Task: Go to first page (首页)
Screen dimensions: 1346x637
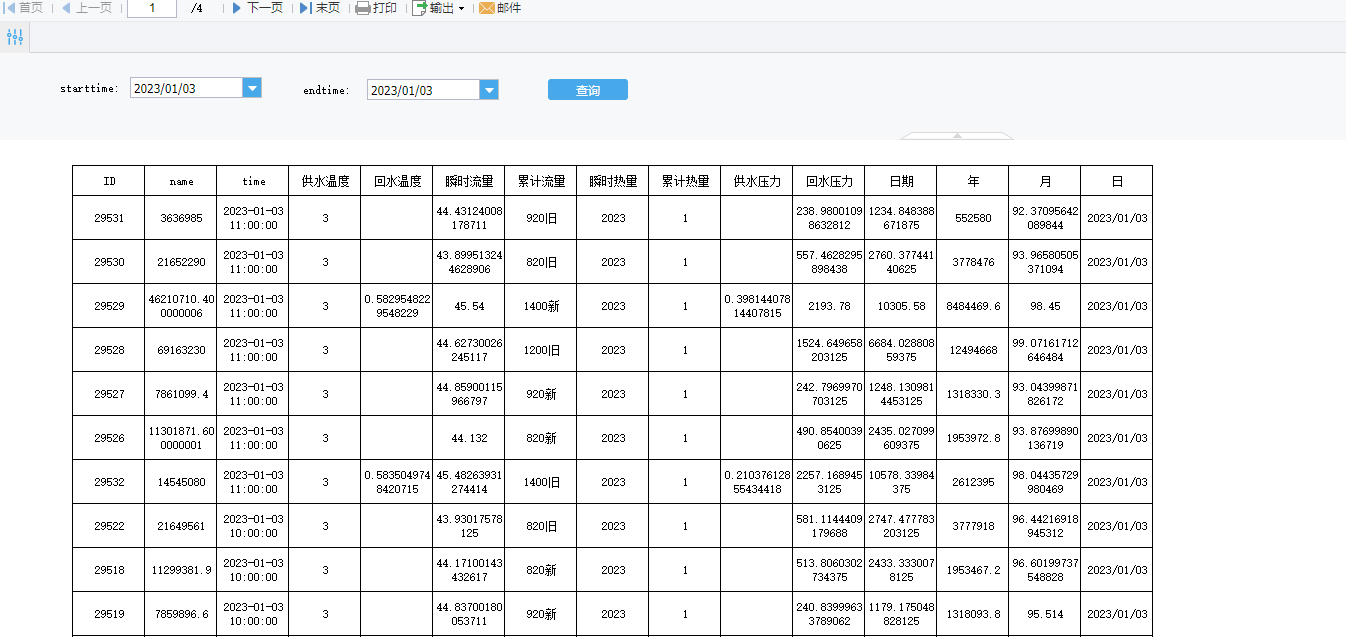Action: (24, 8)
